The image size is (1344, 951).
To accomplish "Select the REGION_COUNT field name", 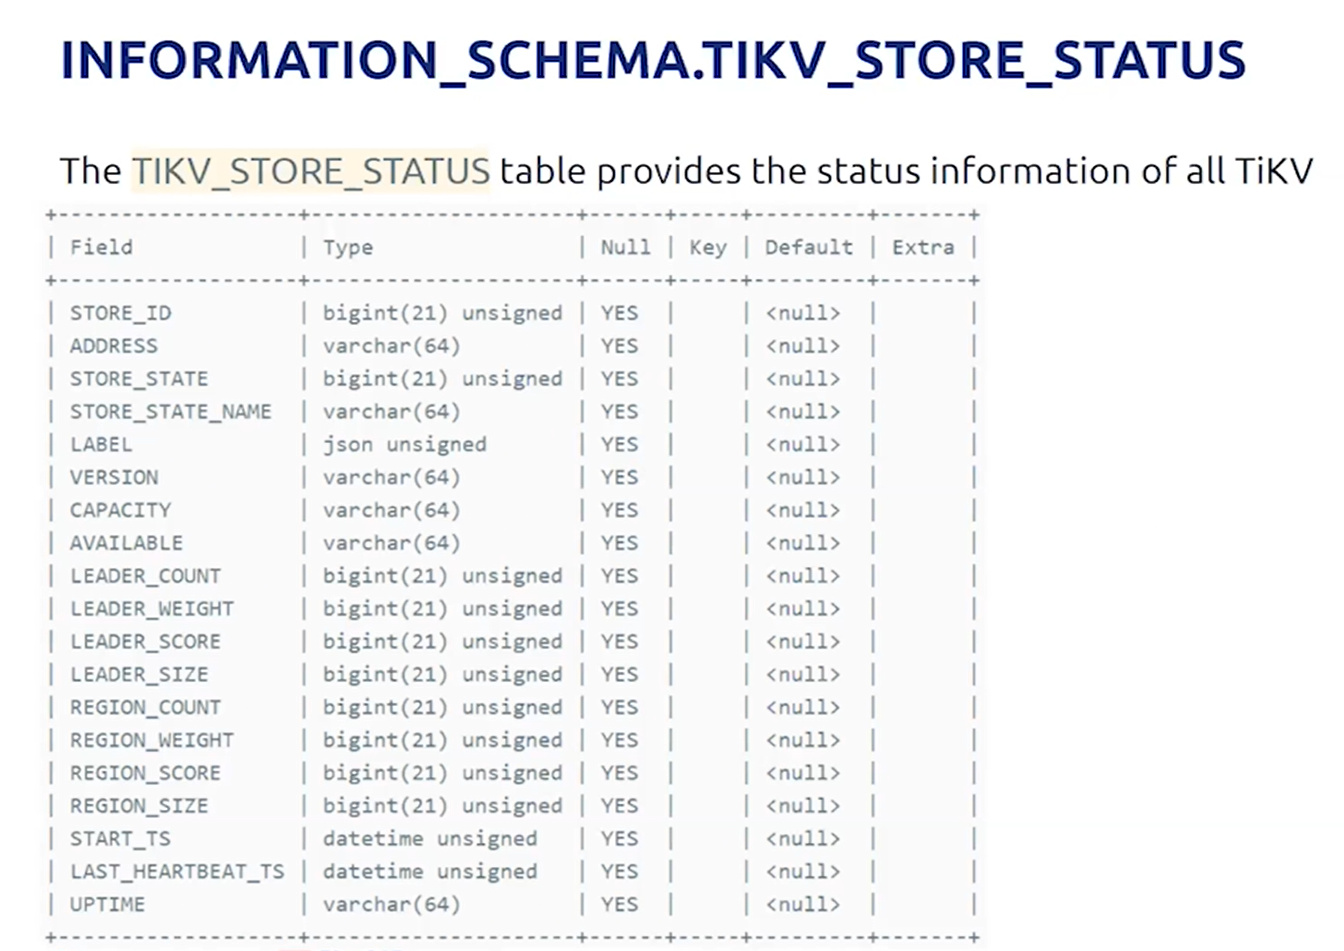I will click(x=145, y=708).
